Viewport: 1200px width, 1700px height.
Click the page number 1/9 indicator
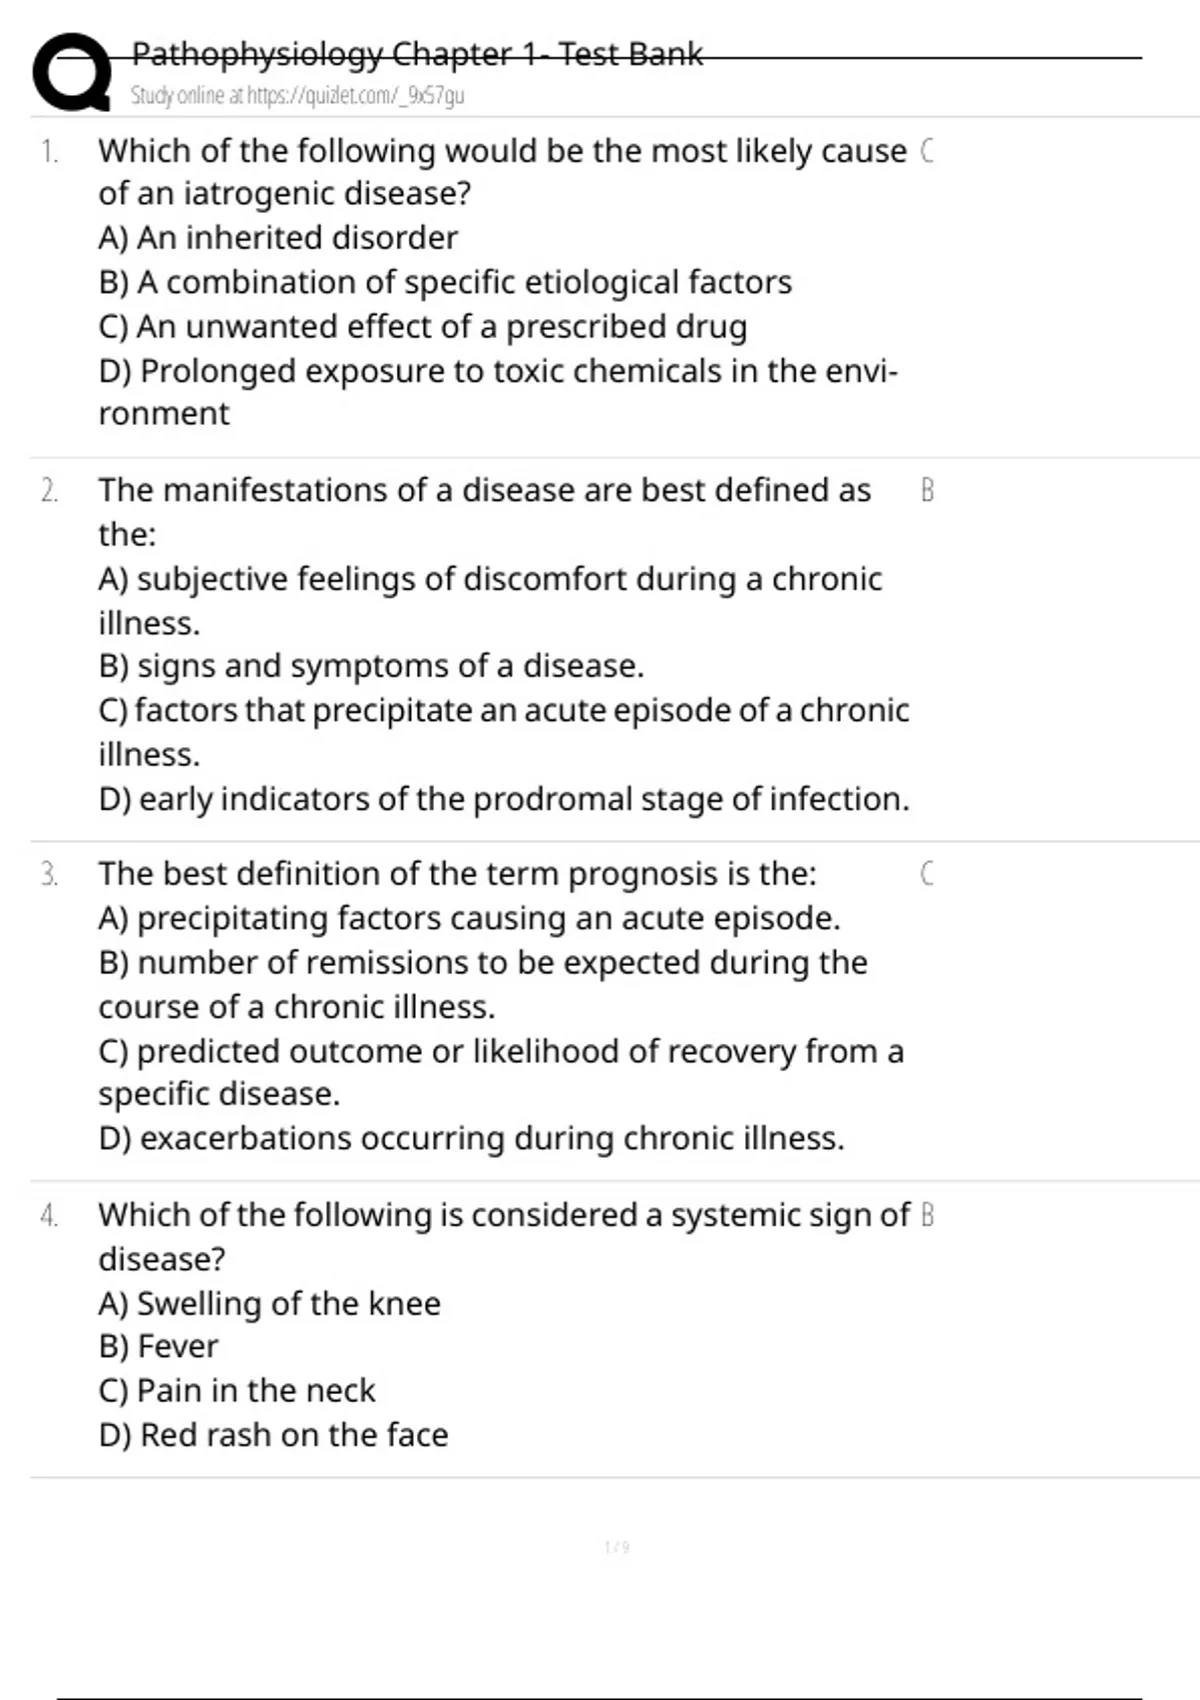617,1547
